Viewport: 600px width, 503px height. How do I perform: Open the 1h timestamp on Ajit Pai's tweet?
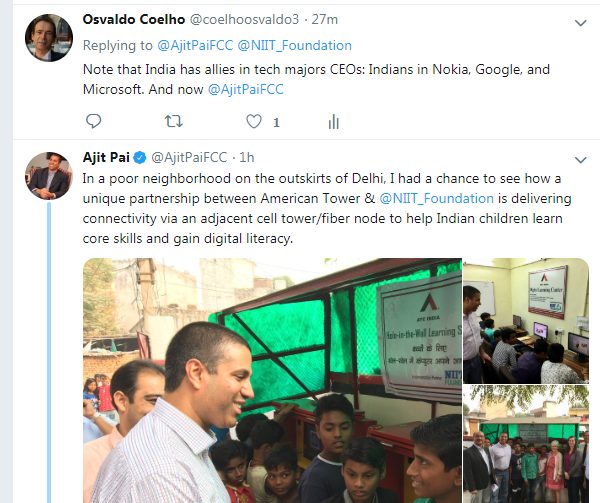[247, 158]
